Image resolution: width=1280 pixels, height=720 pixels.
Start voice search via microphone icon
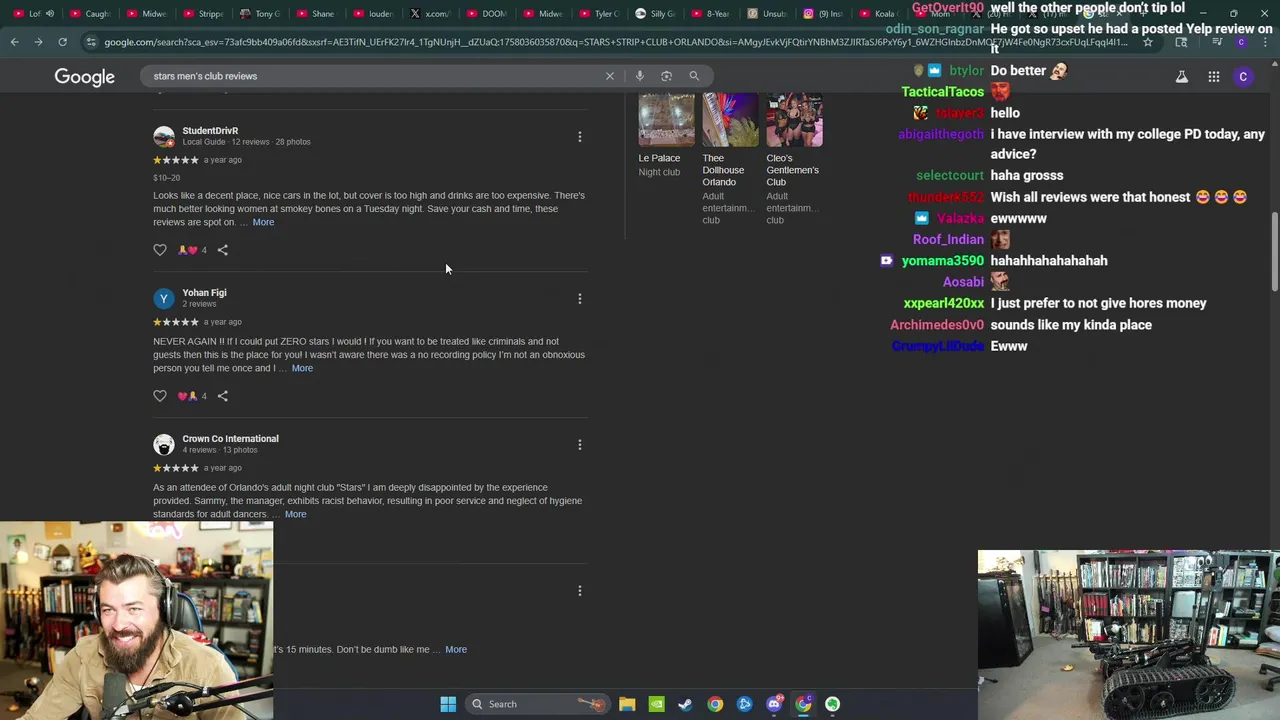coord(639,76)
